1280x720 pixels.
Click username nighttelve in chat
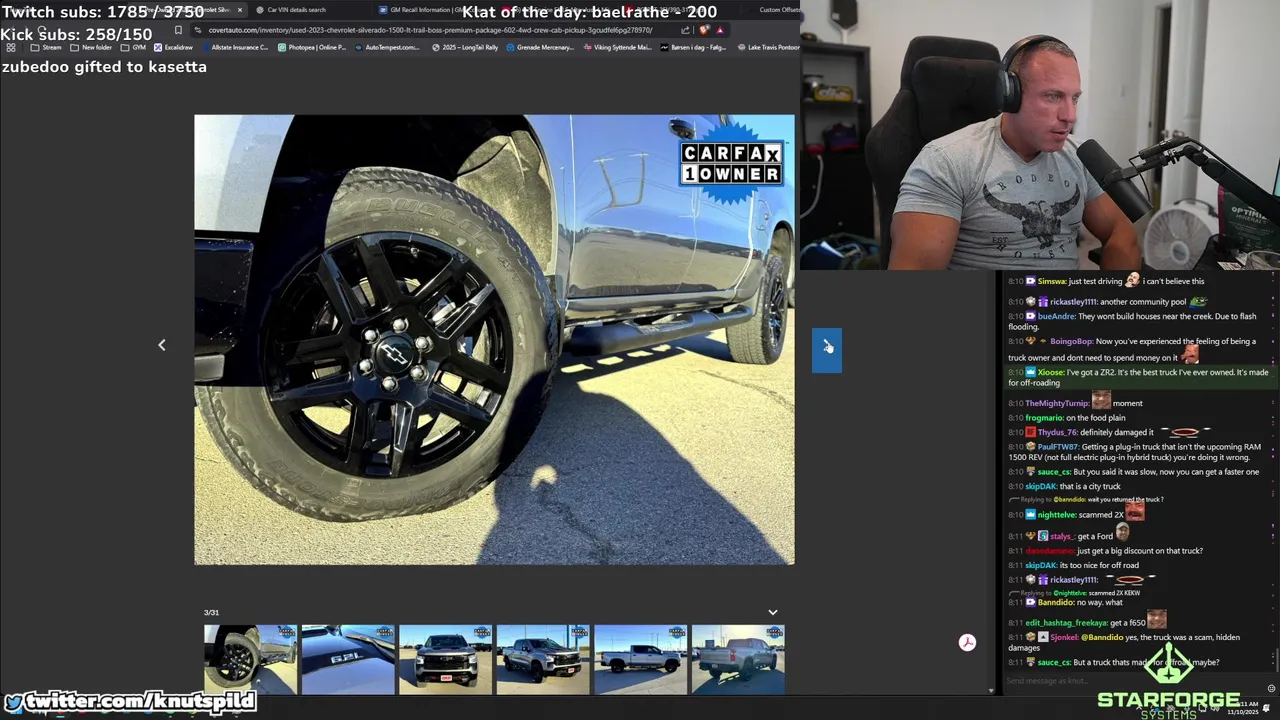tap(1057, 515)
